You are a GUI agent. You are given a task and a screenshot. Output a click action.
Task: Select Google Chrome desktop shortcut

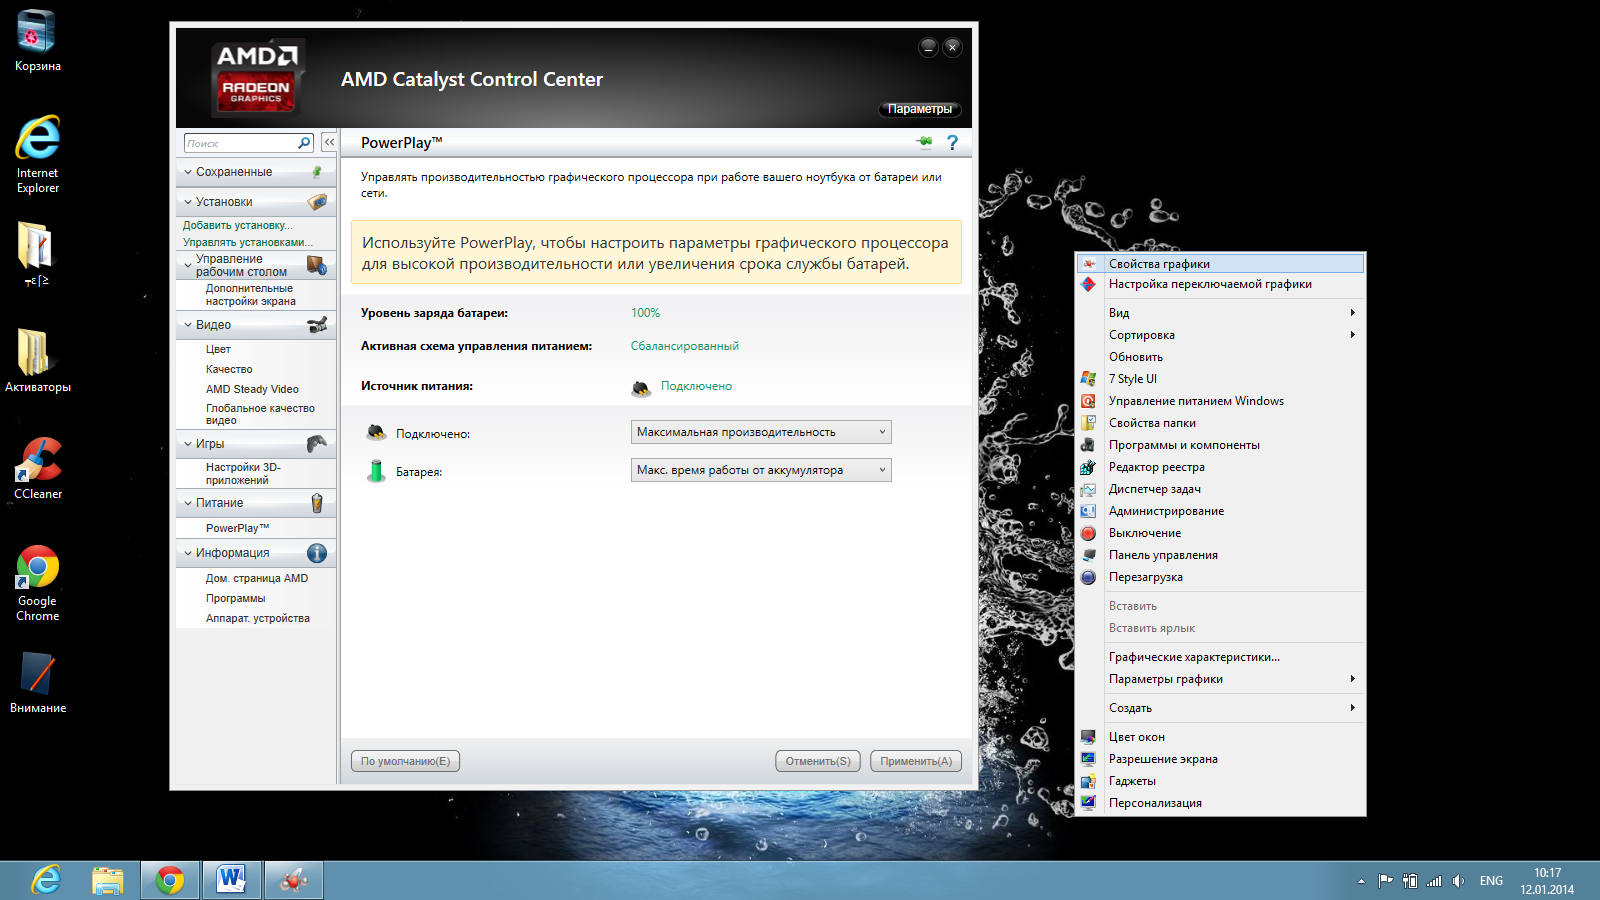(x=37, y=584)
